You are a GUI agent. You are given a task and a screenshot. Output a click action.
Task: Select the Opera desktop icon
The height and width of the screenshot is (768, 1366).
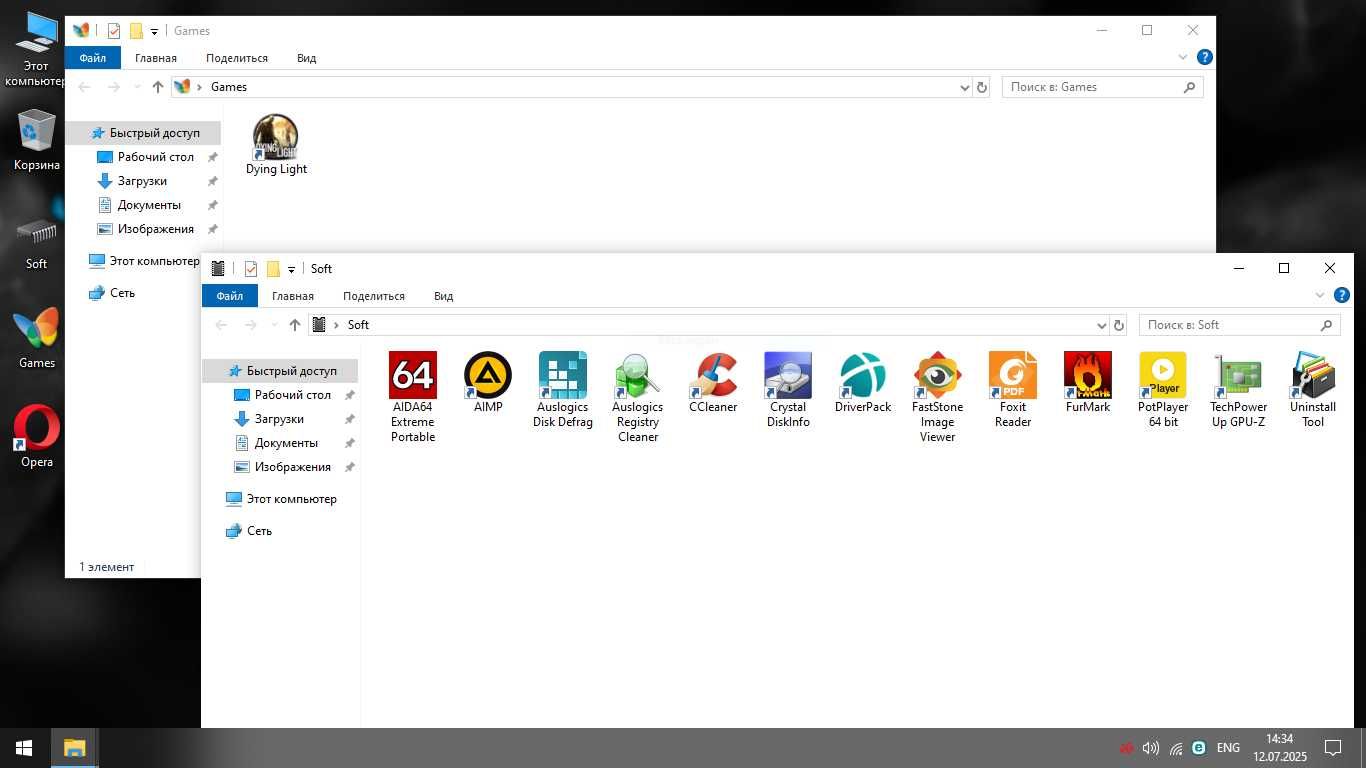(x=37, y=437)
